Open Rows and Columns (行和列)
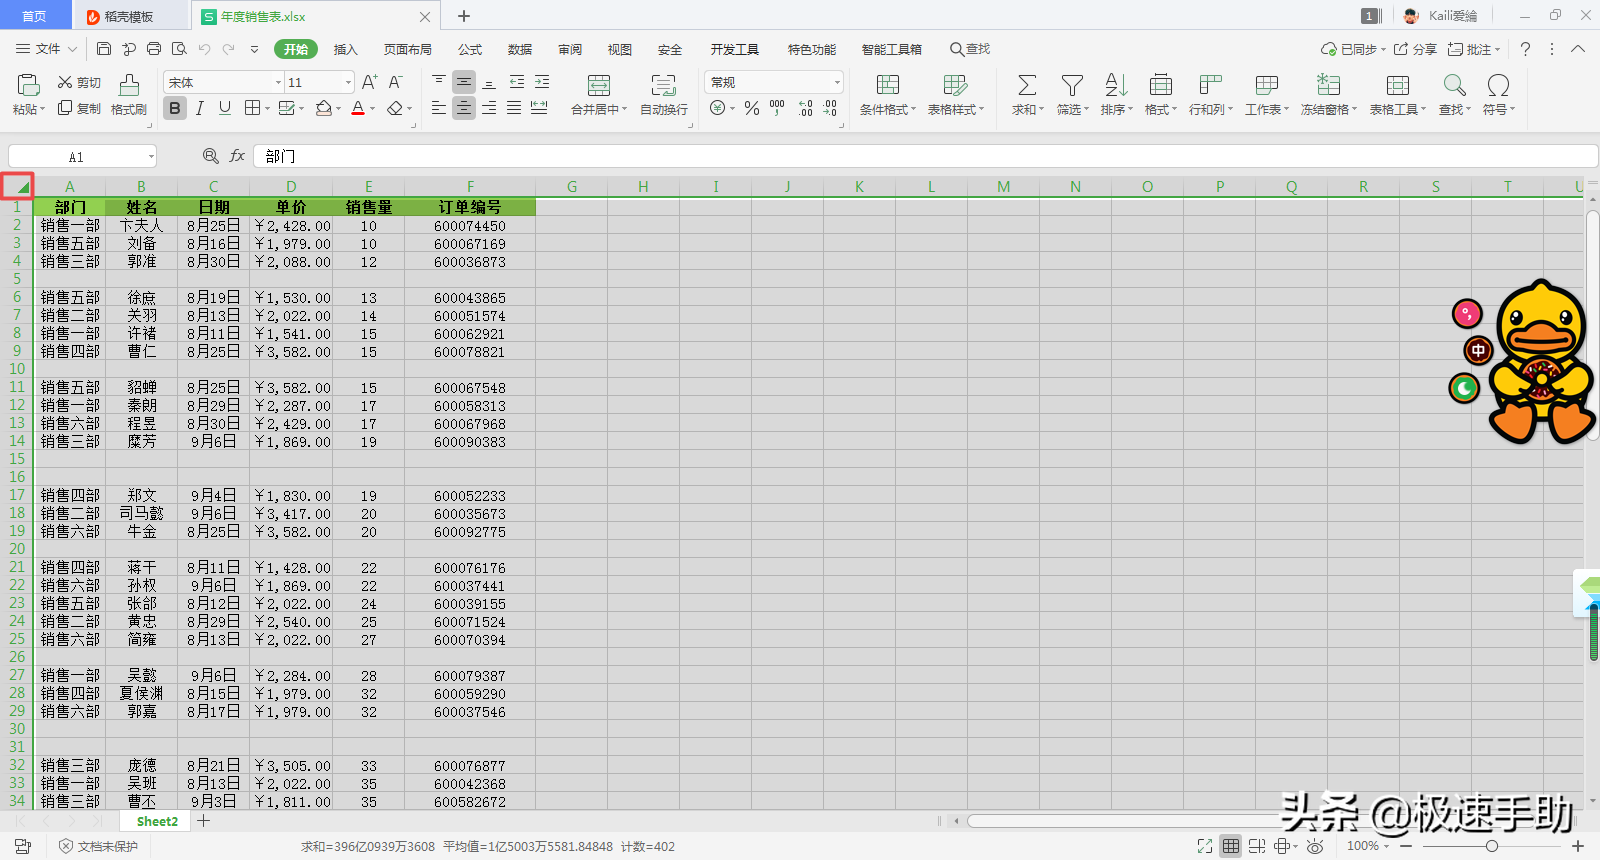 [x=1211, y=95]
